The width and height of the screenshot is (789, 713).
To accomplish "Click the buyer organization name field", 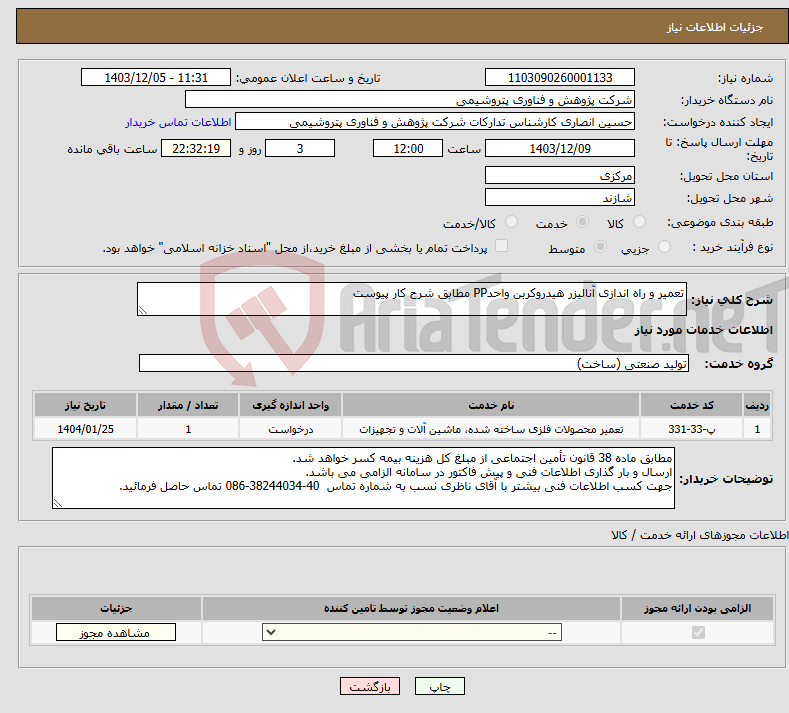I will tap(410, 100).
